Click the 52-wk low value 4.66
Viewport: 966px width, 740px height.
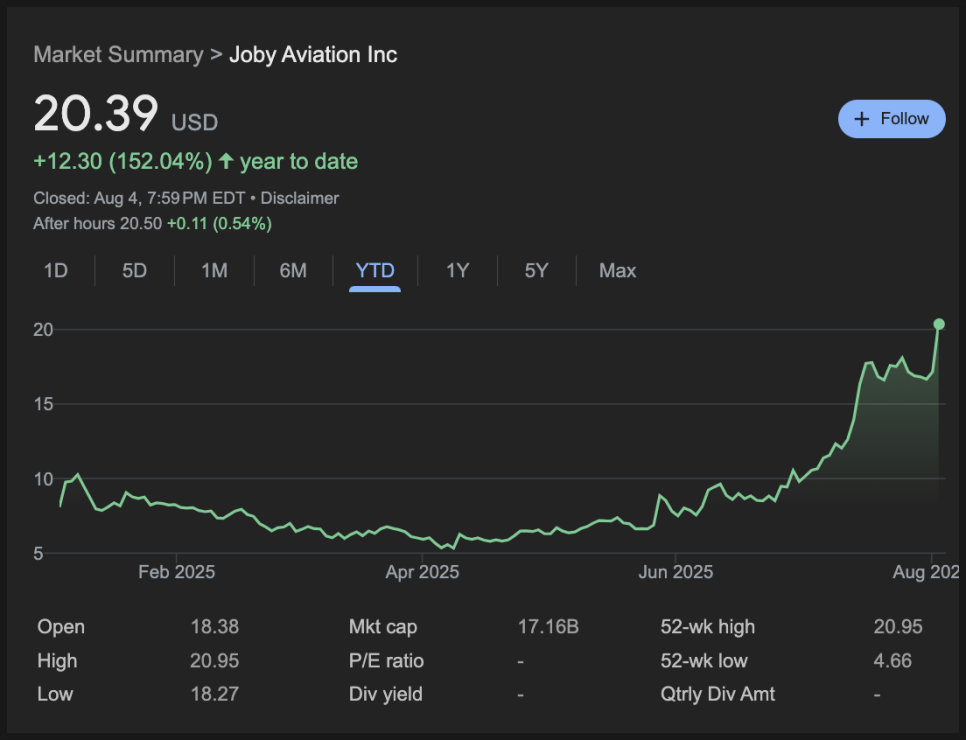click(x=893, y=661)
